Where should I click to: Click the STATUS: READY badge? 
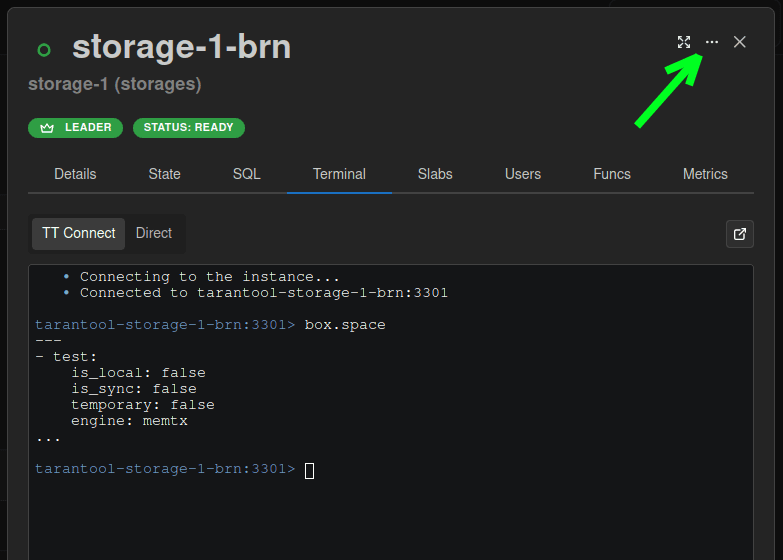click(189, 128)
